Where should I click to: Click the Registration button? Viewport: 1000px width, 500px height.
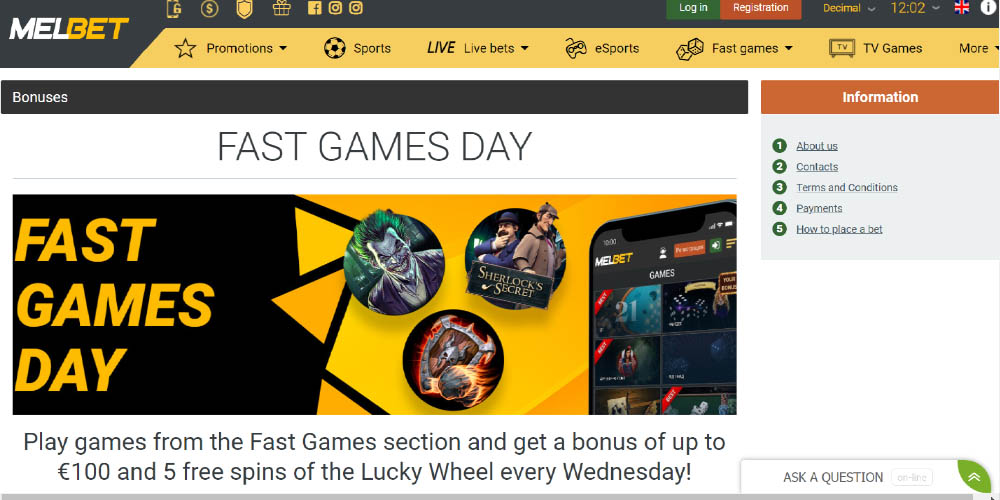point(760,8)
